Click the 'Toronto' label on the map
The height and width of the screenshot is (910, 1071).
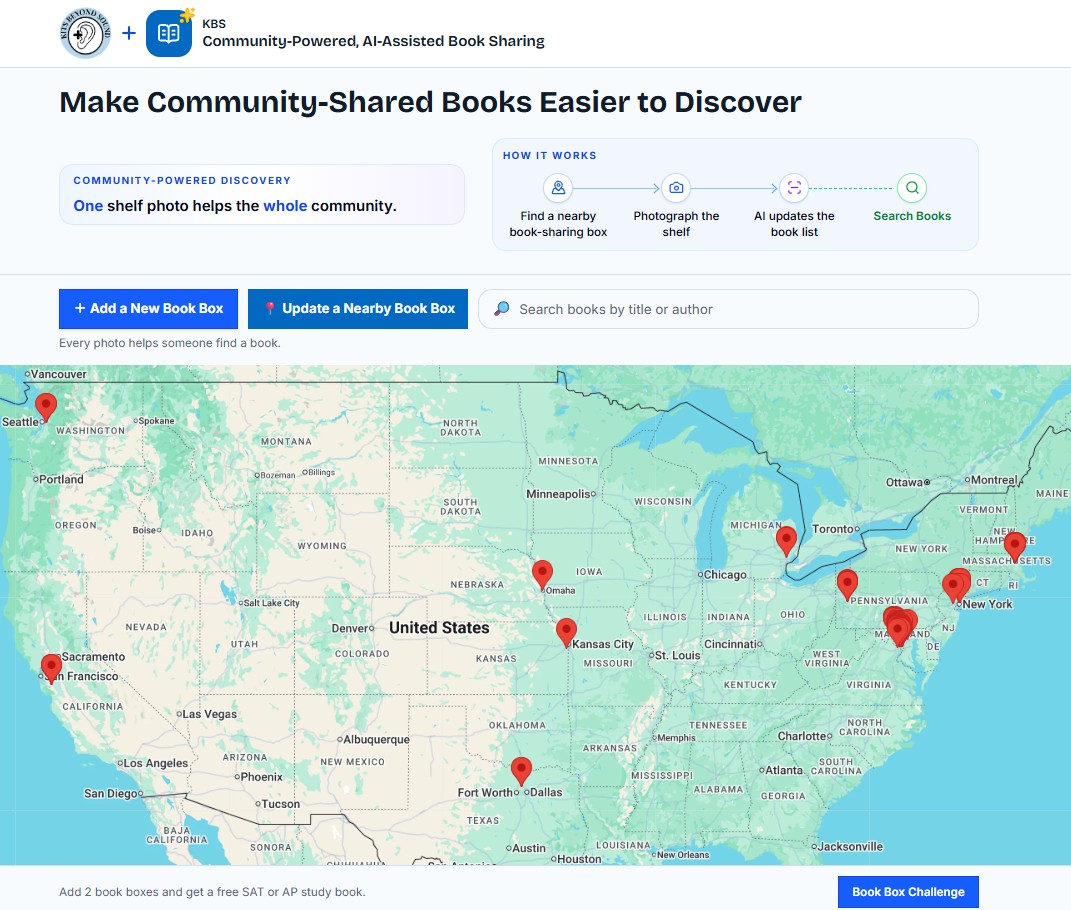click(x=833, y=529)
